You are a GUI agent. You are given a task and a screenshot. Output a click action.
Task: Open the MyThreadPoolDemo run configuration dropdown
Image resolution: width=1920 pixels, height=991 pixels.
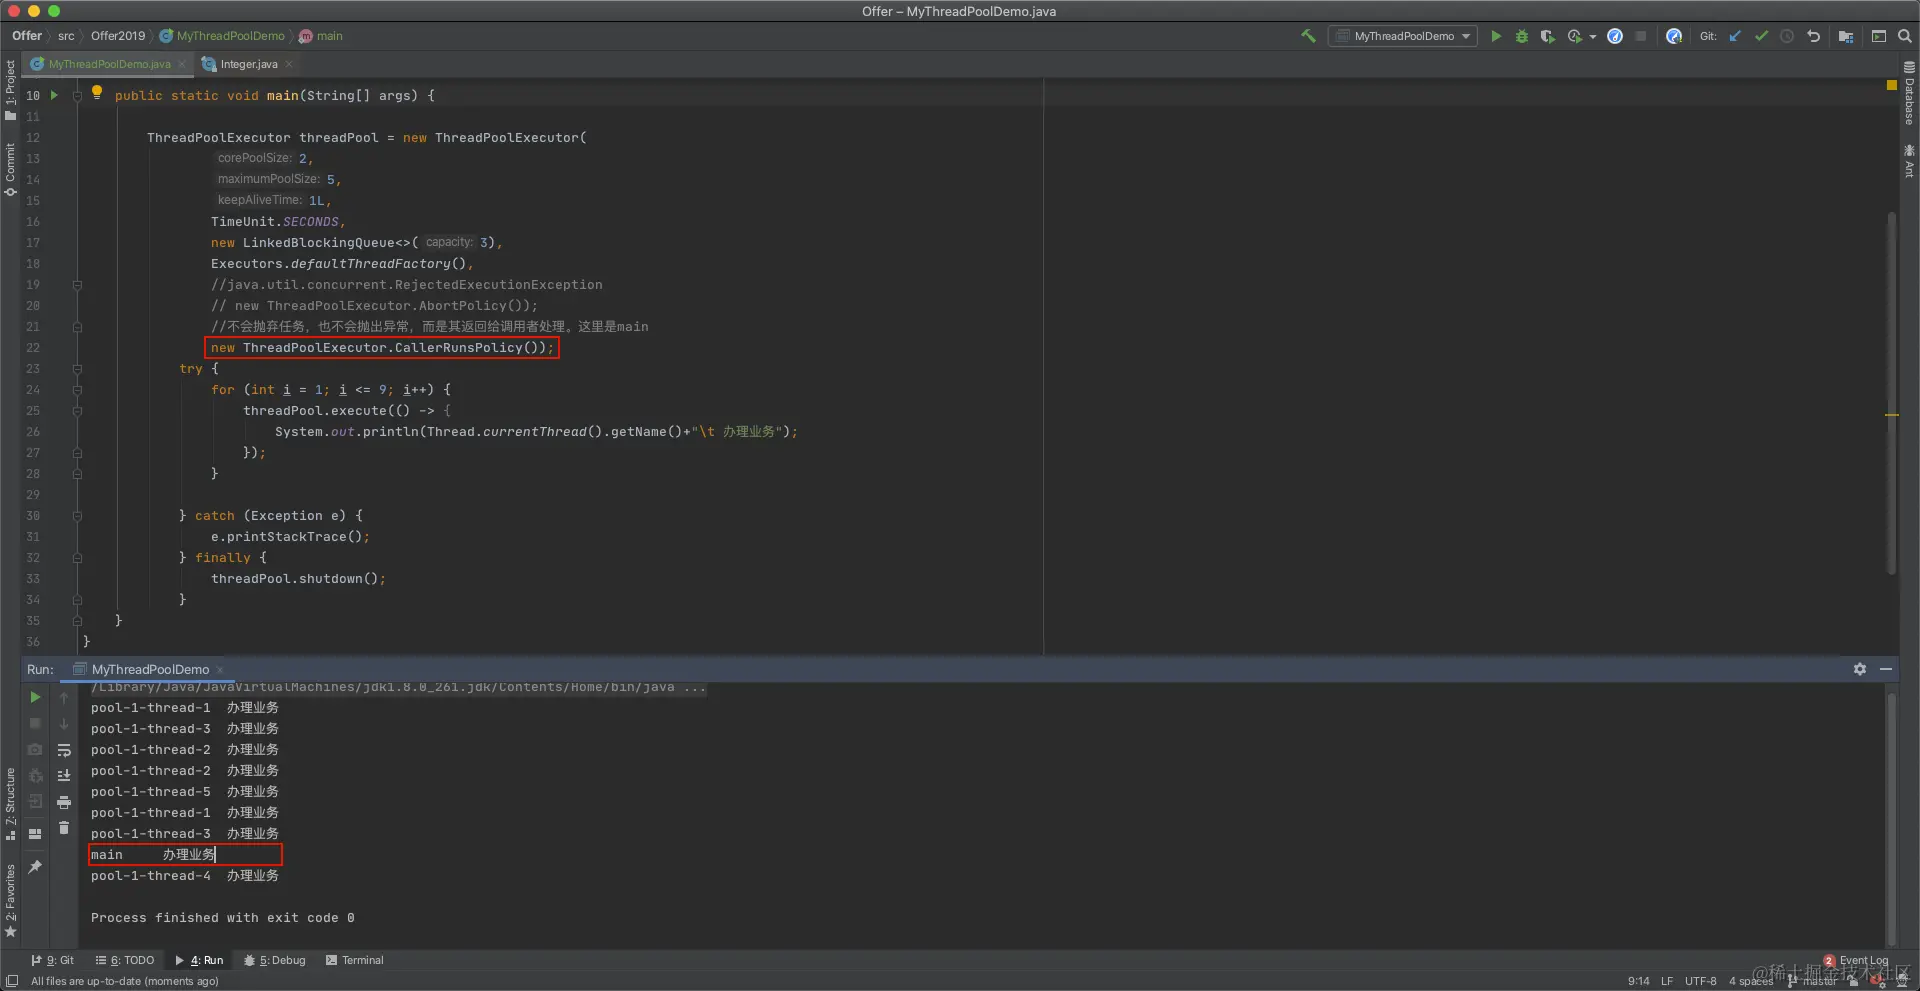tap(1404, 36)
